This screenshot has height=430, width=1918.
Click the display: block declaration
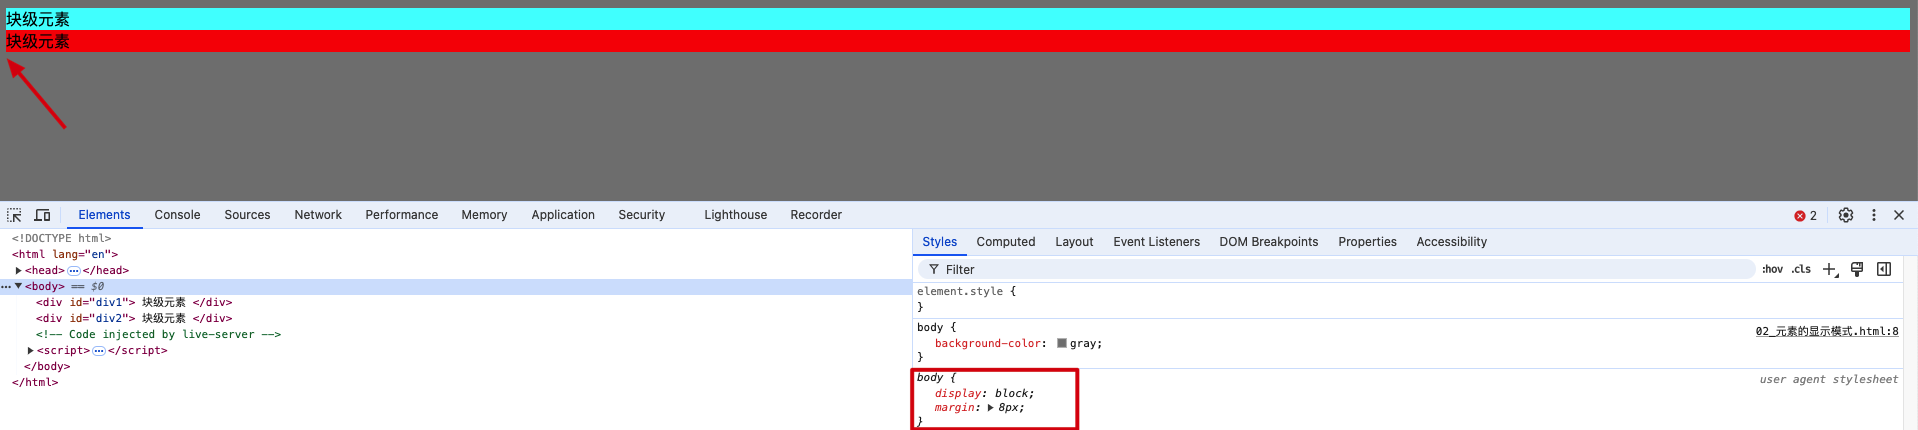pos(984,393)
